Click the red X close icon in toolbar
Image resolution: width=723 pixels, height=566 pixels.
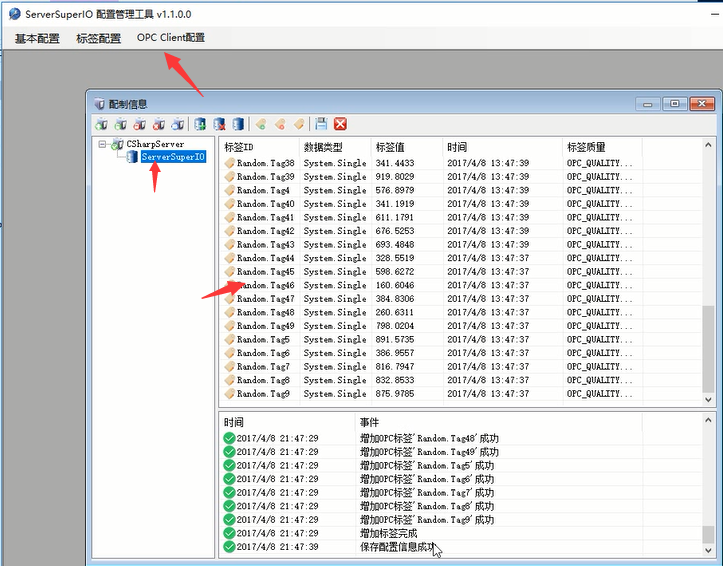pyautogui.click(x=340, y=124)
